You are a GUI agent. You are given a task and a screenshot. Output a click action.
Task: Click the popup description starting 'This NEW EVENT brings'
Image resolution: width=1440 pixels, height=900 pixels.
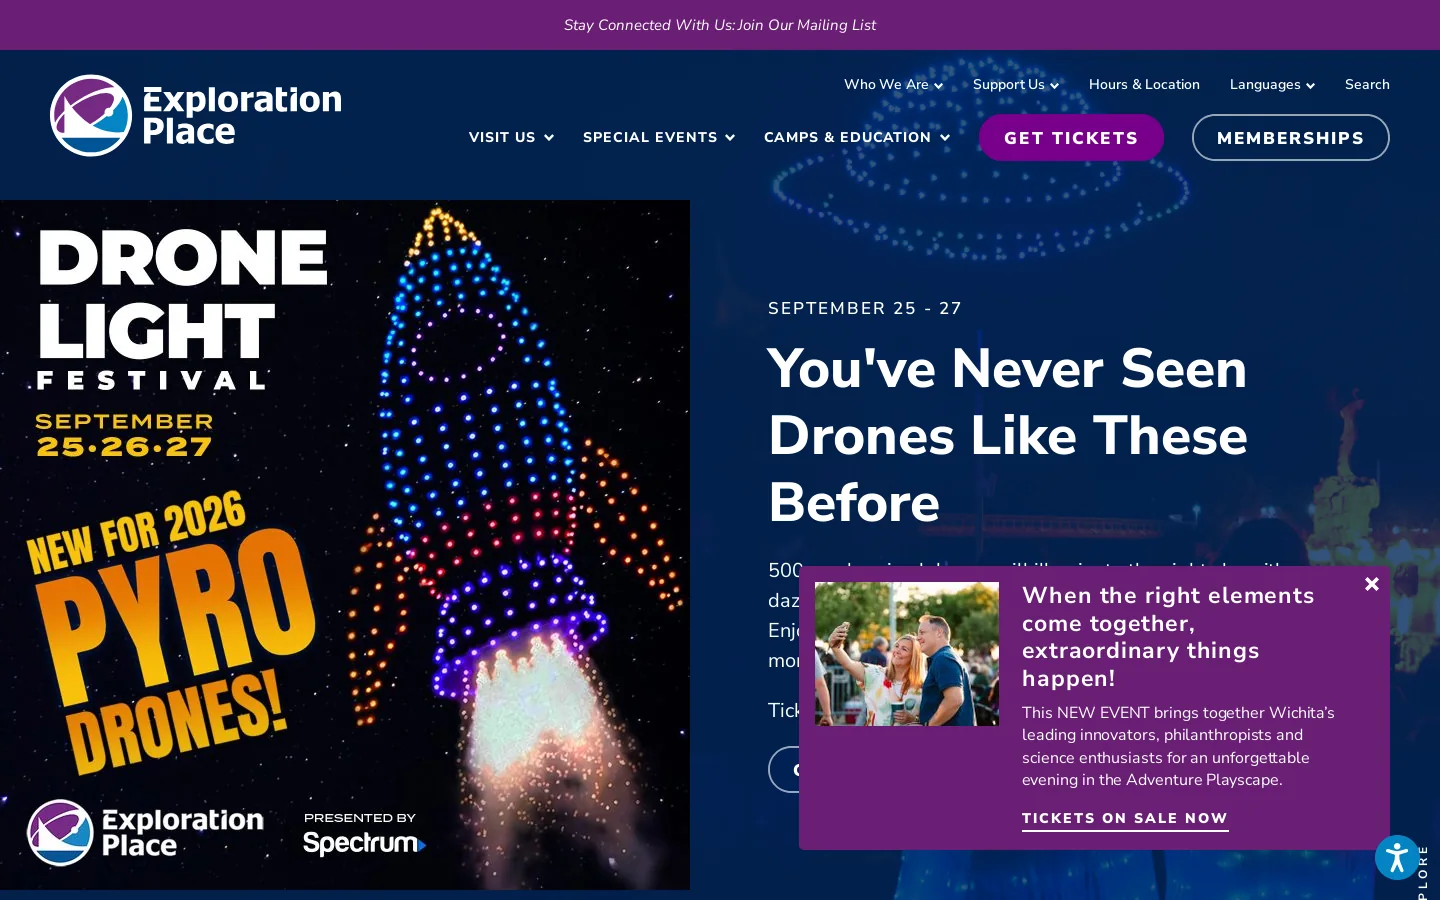coord(1178,746)
